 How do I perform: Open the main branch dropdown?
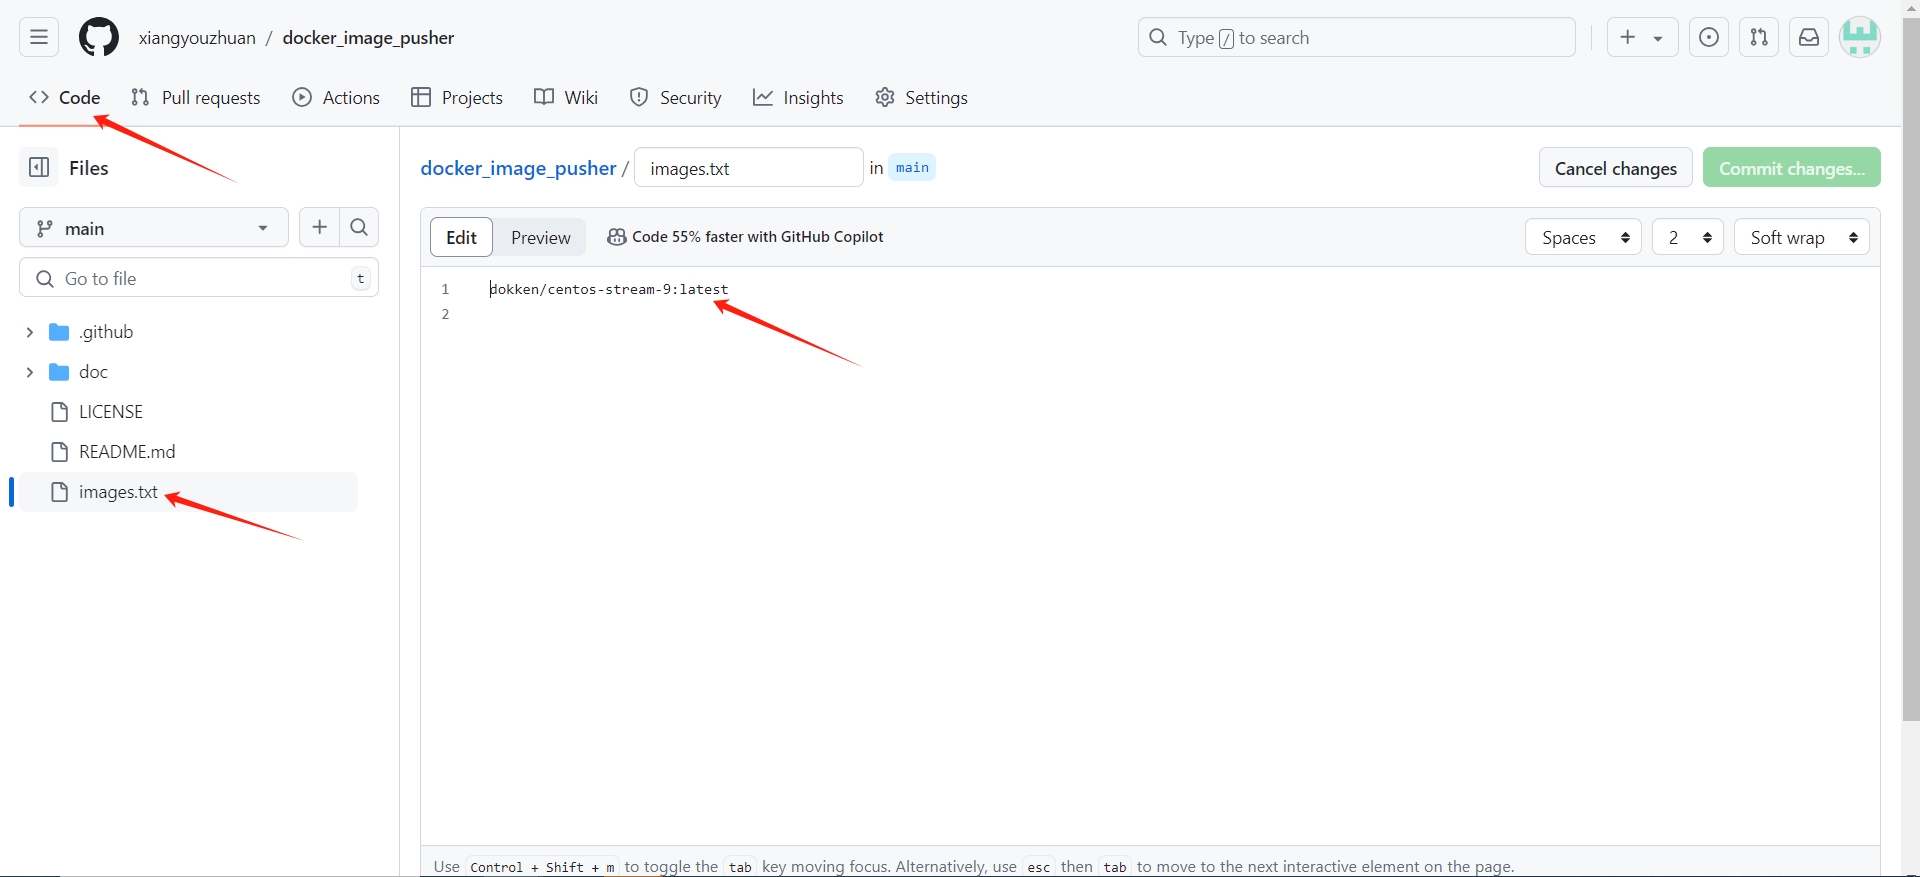pos(153,228)
